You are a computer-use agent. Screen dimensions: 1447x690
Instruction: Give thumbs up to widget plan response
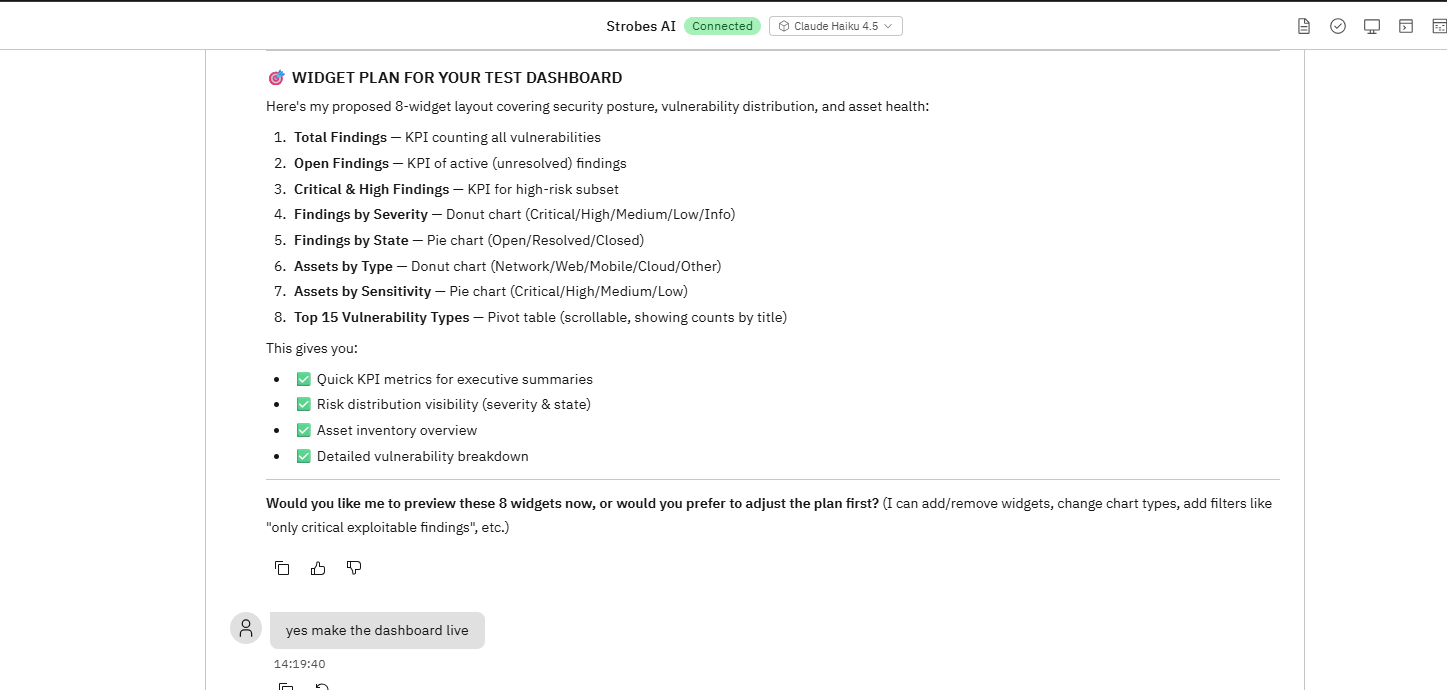click(318, 568)
